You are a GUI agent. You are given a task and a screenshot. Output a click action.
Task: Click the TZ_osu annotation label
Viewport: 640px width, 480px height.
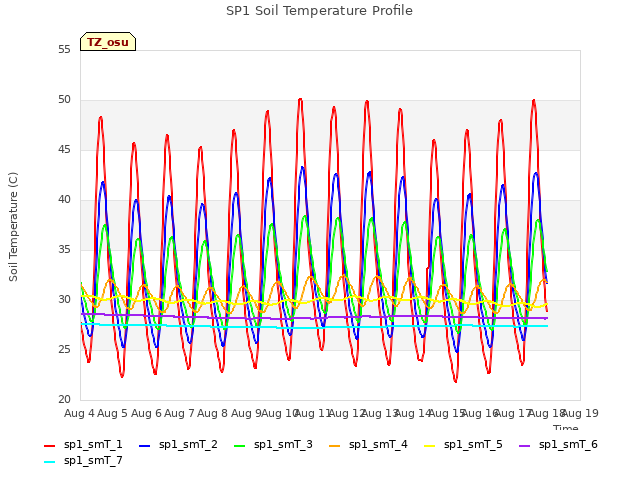[x=108, y=42]
